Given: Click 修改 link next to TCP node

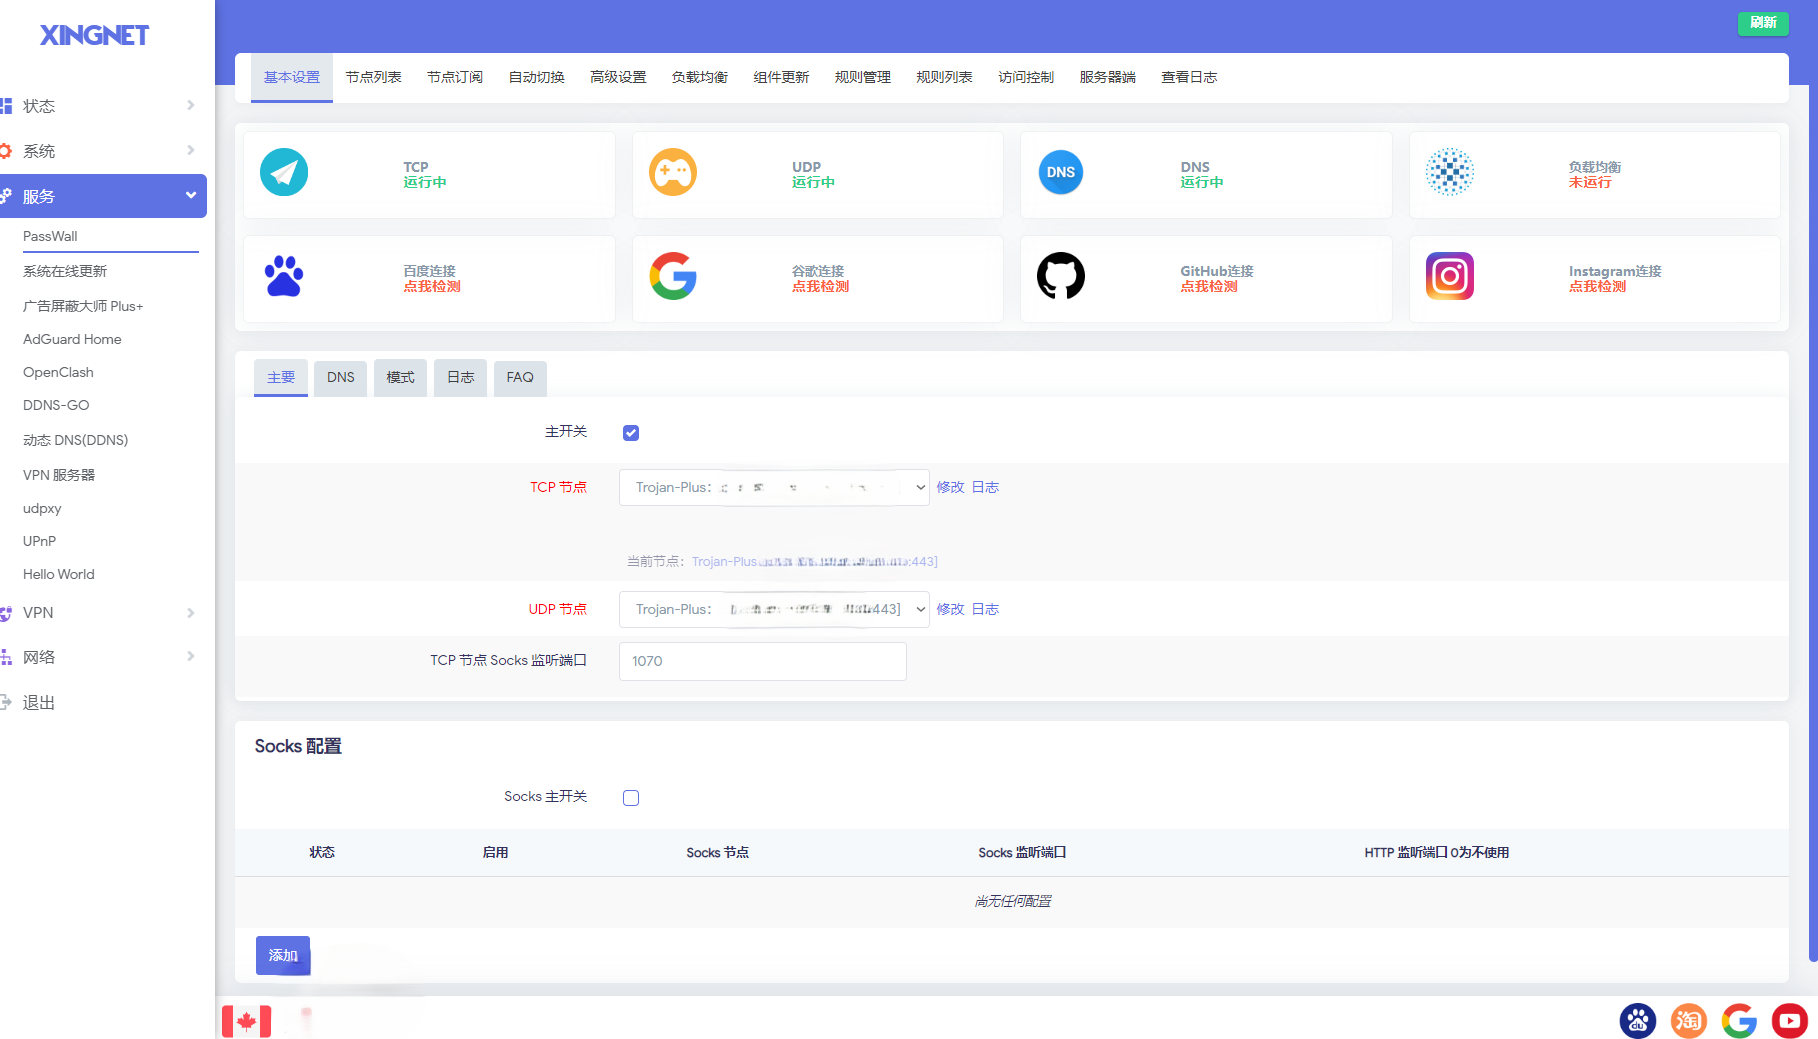Looking at the screenshot, I should [x=951, y=487].
